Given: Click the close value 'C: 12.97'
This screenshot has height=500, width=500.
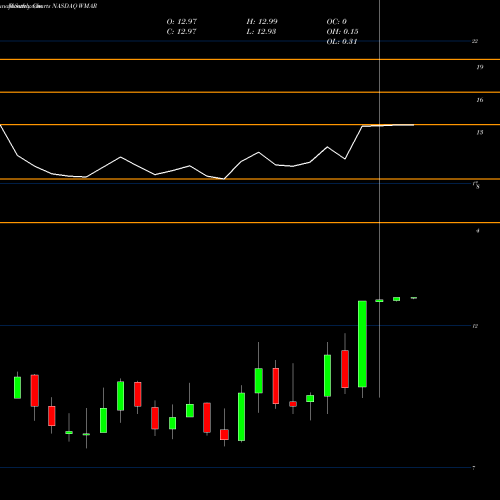Looking at the screenshot, I should click(181, 31).
